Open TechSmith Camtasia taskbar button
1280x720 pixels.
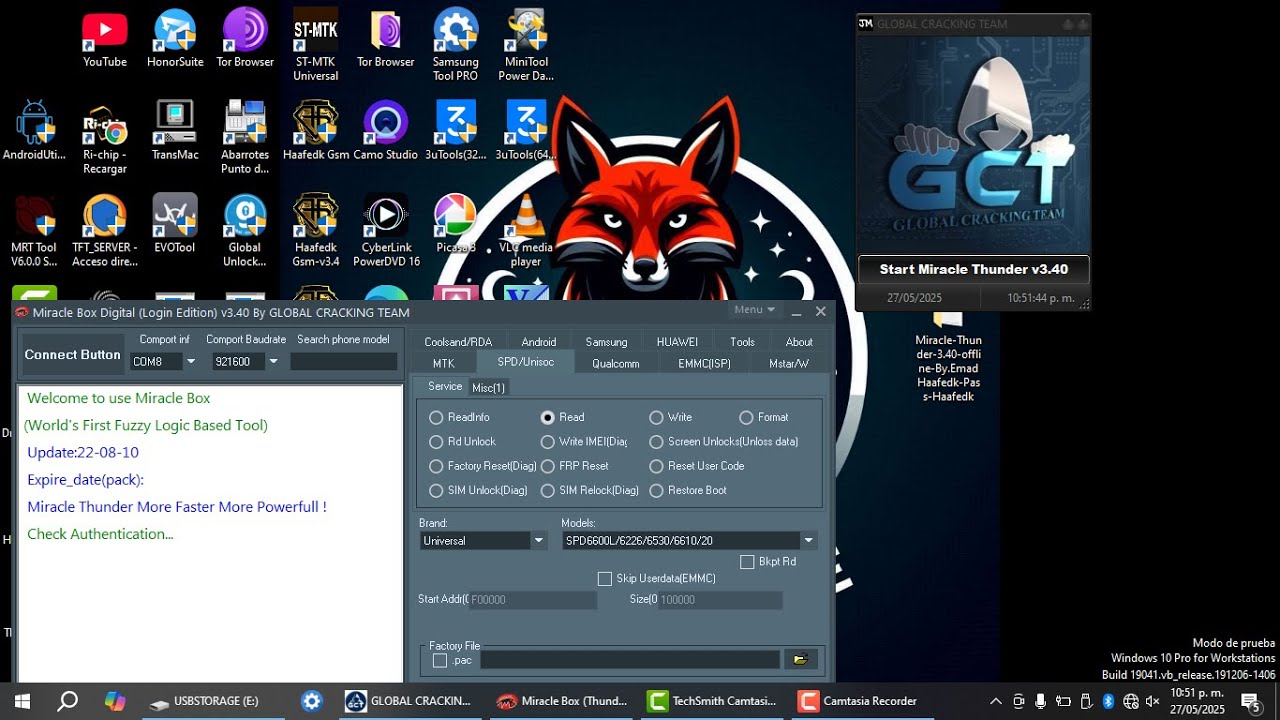coord(712,701)
